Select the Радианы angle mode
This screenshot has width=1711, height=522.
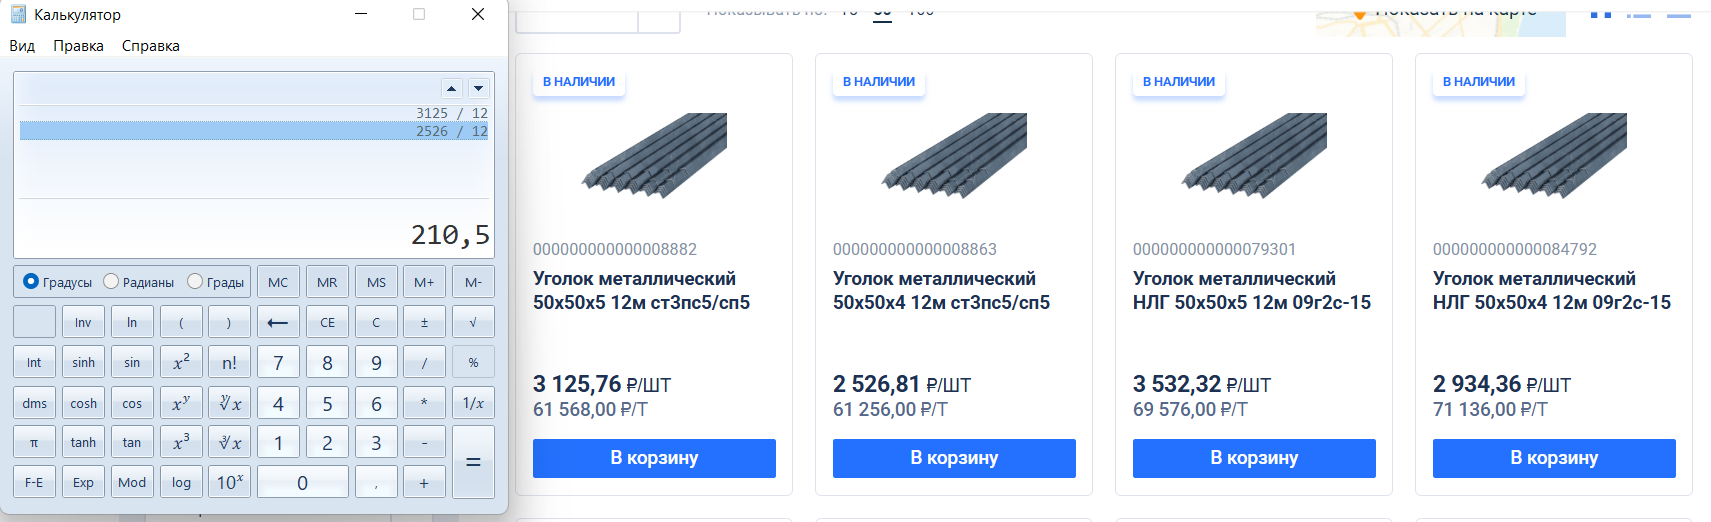(x=111, y=282)
